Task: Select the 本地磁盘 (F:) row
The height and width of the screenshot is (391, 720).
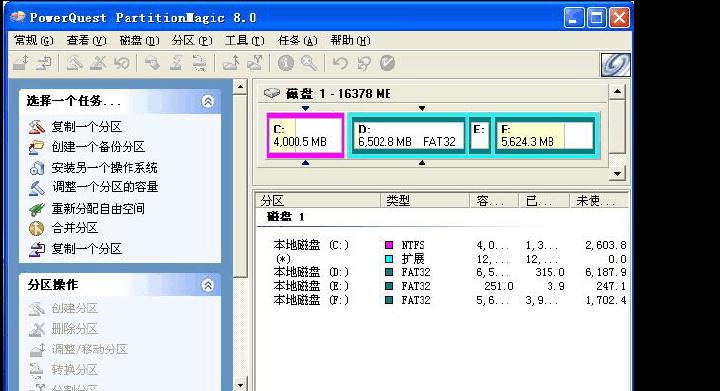Action: click(x=442, y=300)
